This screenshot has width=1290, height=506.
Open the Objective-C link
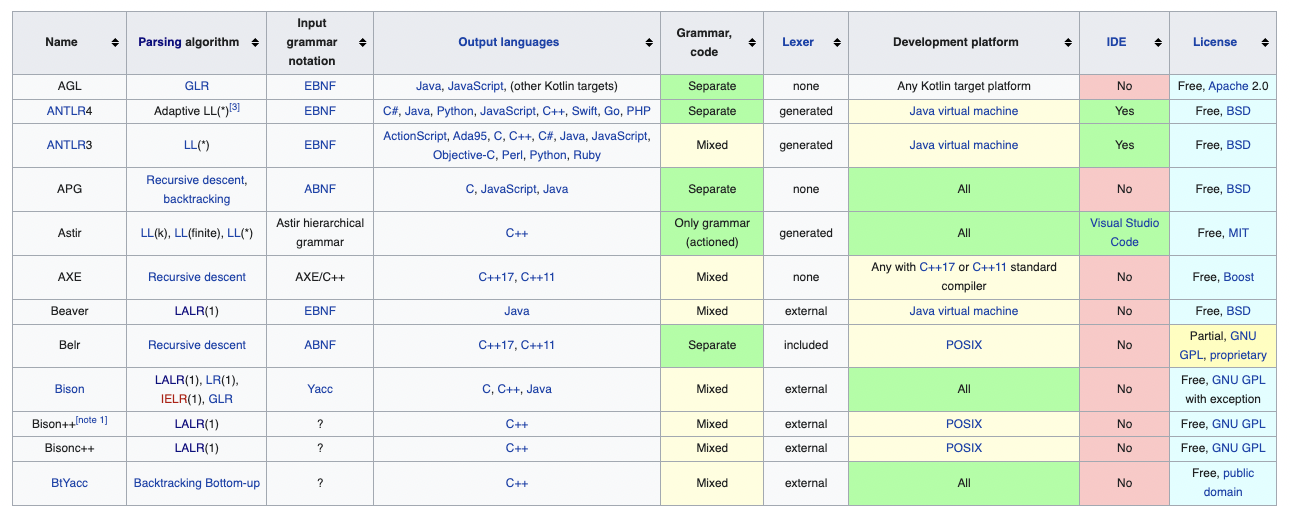click(x=464, y=155)
